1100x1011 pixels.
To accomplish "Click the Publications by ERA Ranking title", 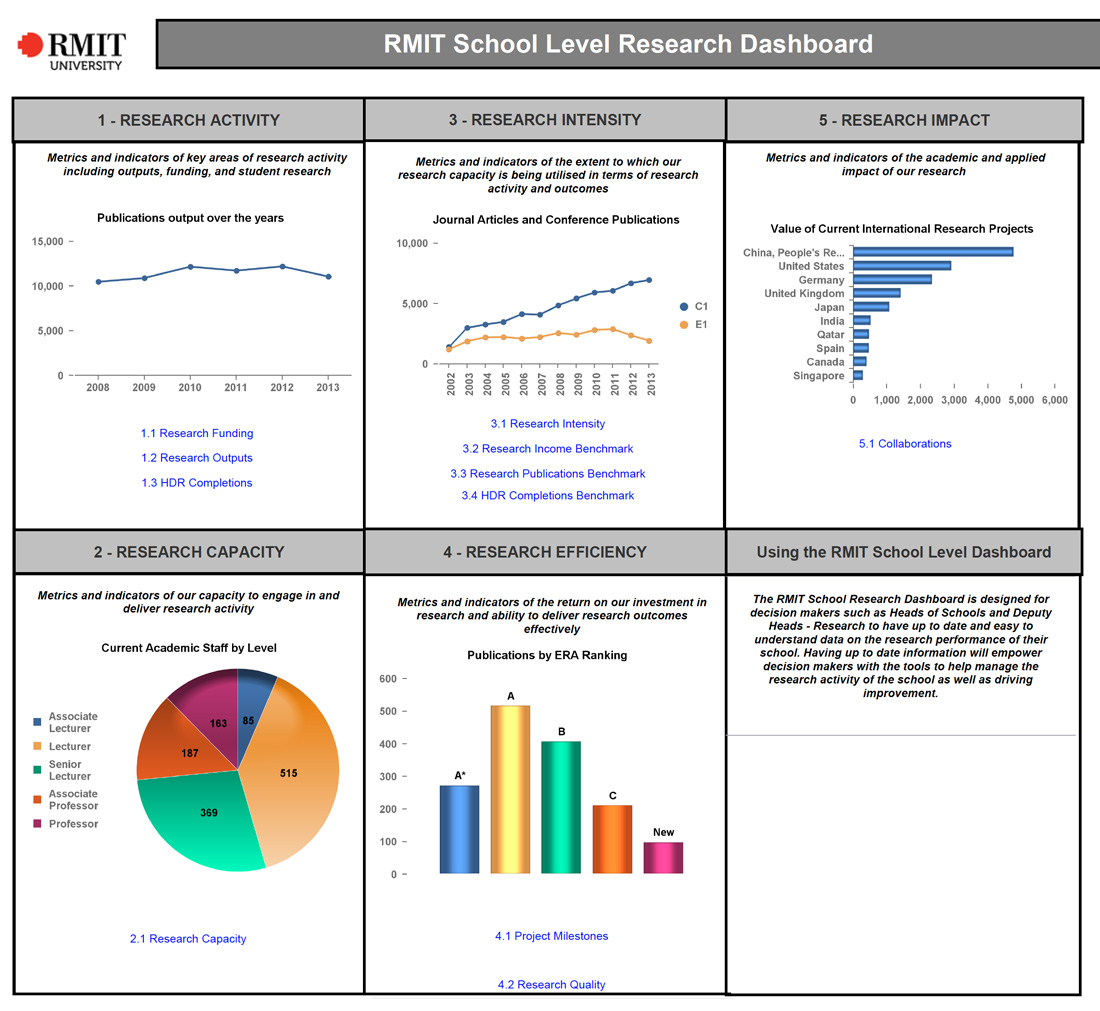I will tap(547, 655).
